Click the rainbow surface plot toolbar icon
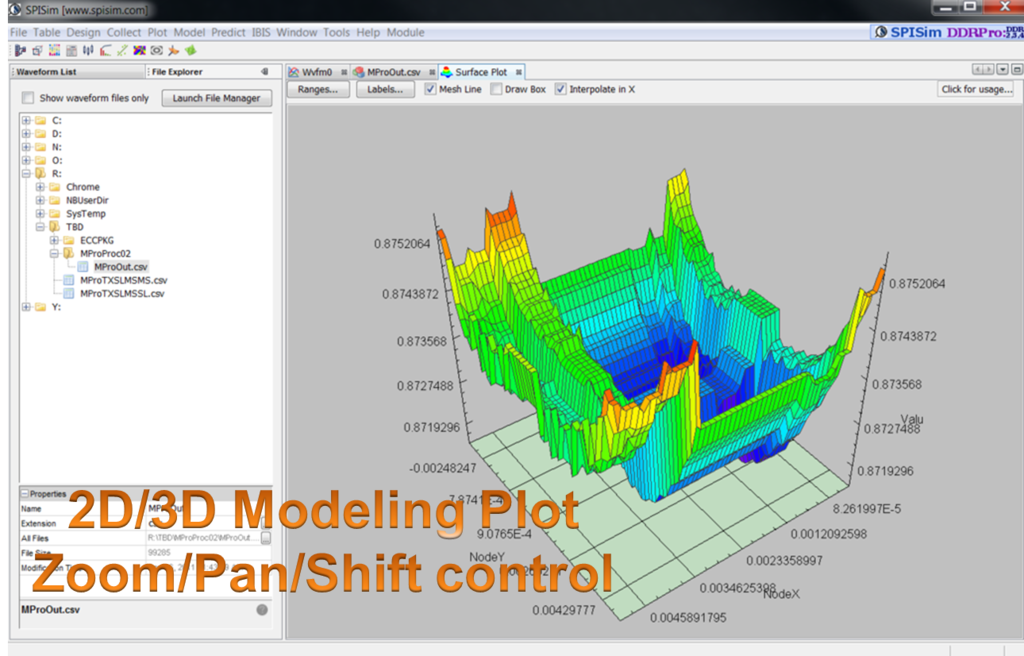This screenshot has height=656, width=1024. pyautogui.click(x=139, y=50)
